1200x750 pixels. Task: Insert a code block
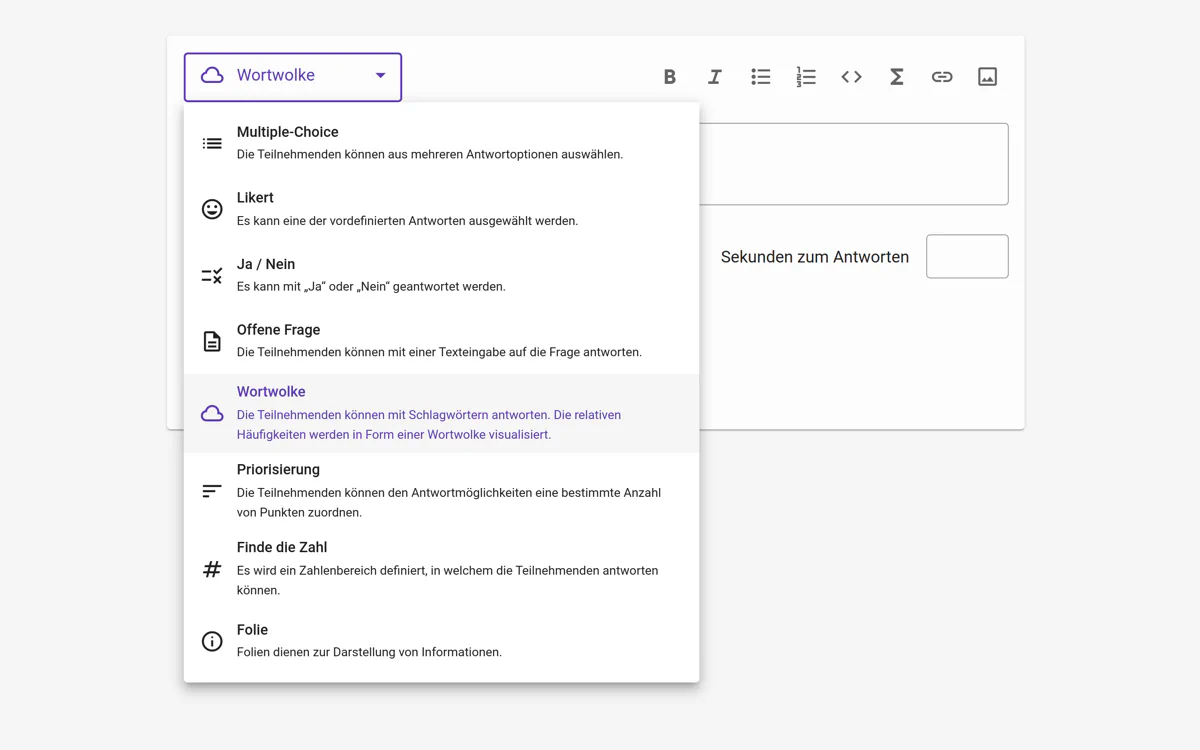click(851, 77)
